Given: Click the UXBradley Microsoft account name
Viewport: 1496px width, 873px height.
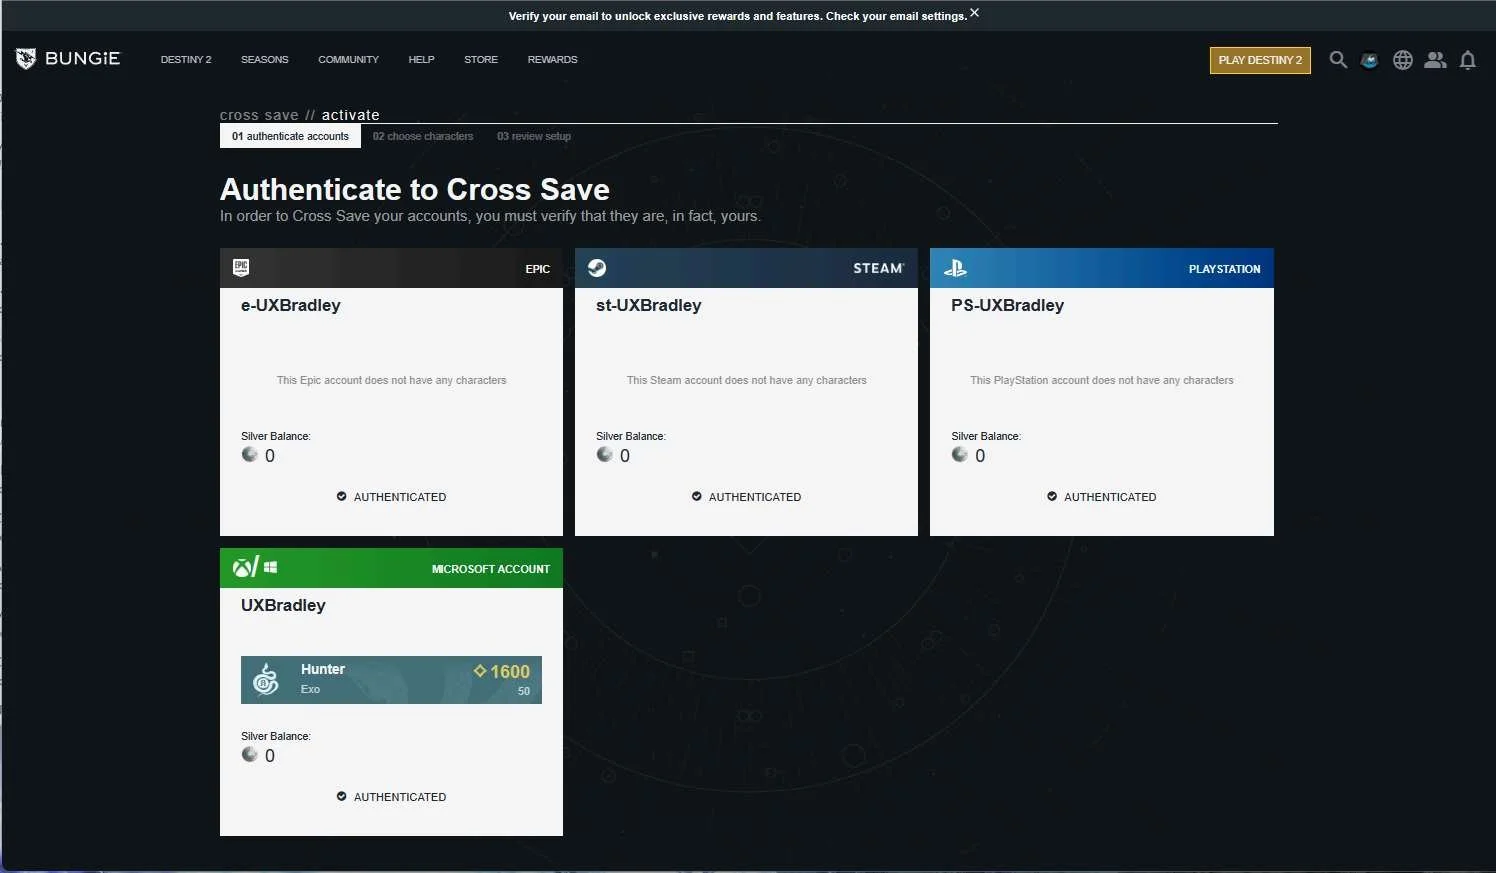Looking at the screenshot, I should click(x=283, y=605).
